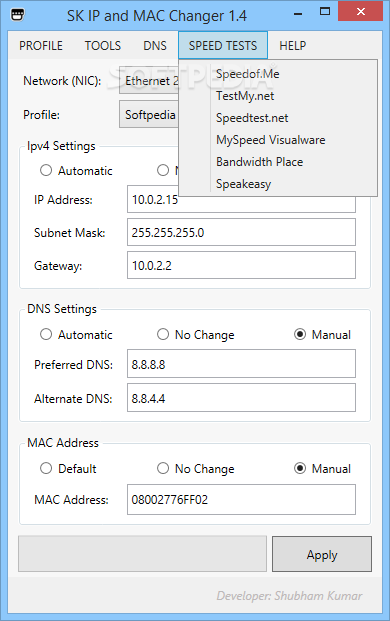Expand the Network (NIC) Ethernet dropdown

(149, 80)
